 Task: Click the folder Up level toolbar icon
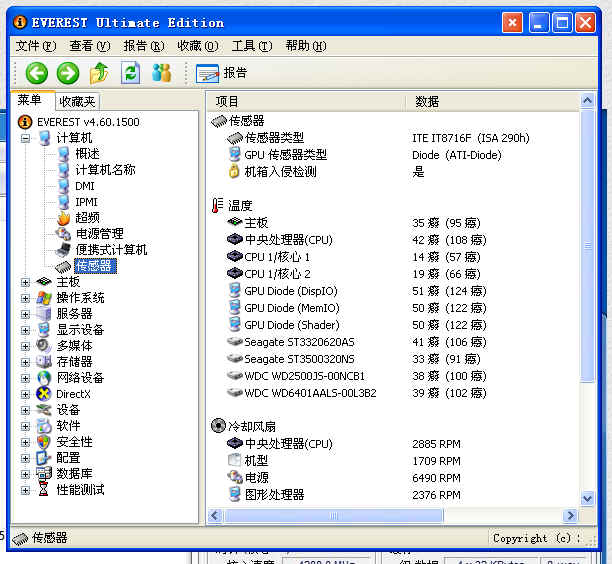pyautogui.click(x=99, y=73)
